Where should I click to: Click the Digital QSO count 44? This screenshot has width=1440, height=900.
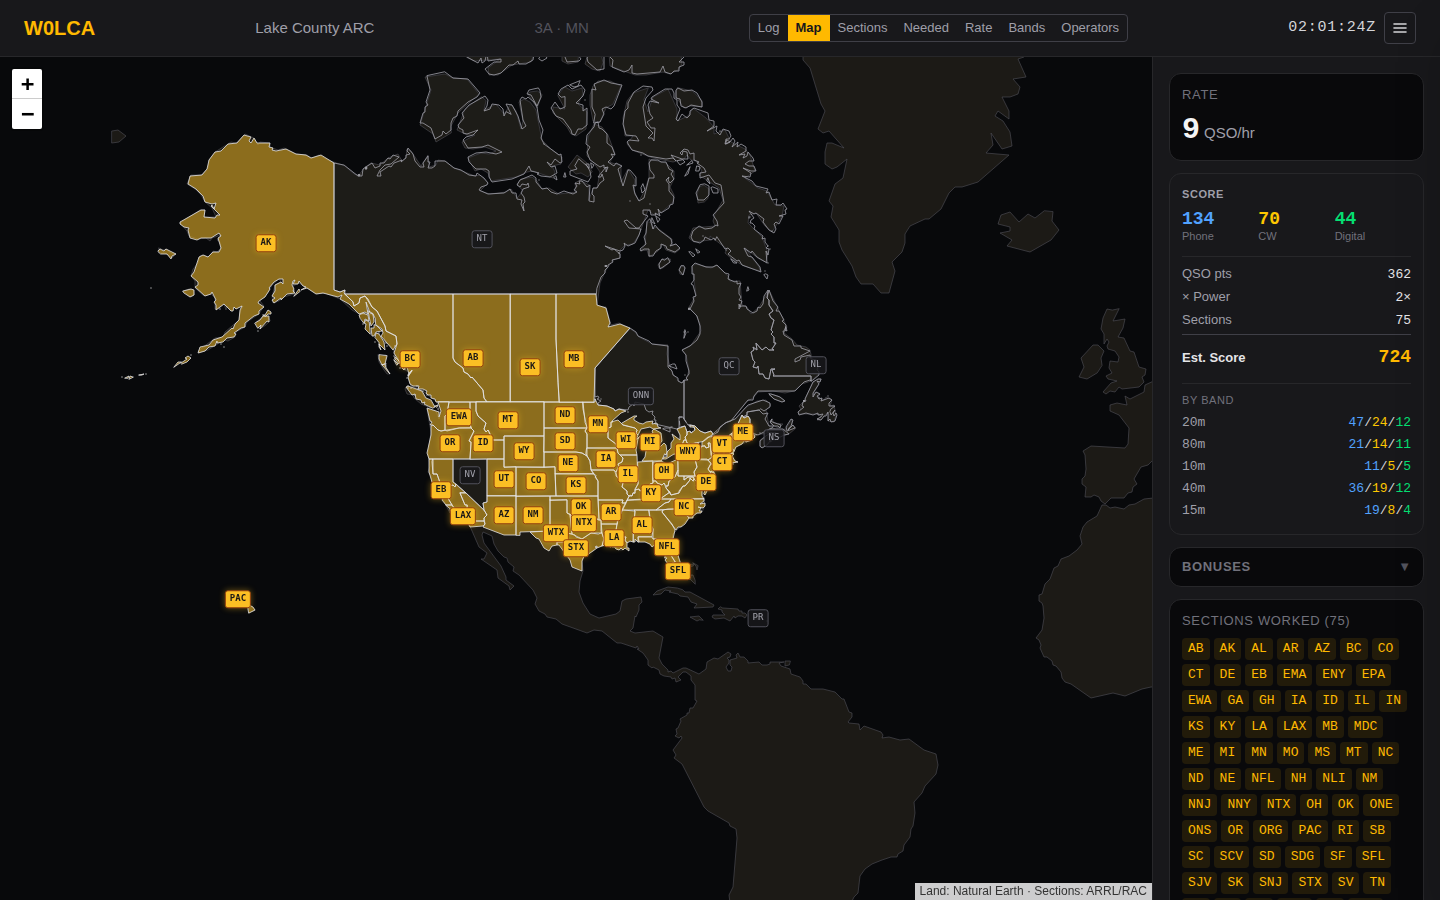click(x=1345, y=218)
